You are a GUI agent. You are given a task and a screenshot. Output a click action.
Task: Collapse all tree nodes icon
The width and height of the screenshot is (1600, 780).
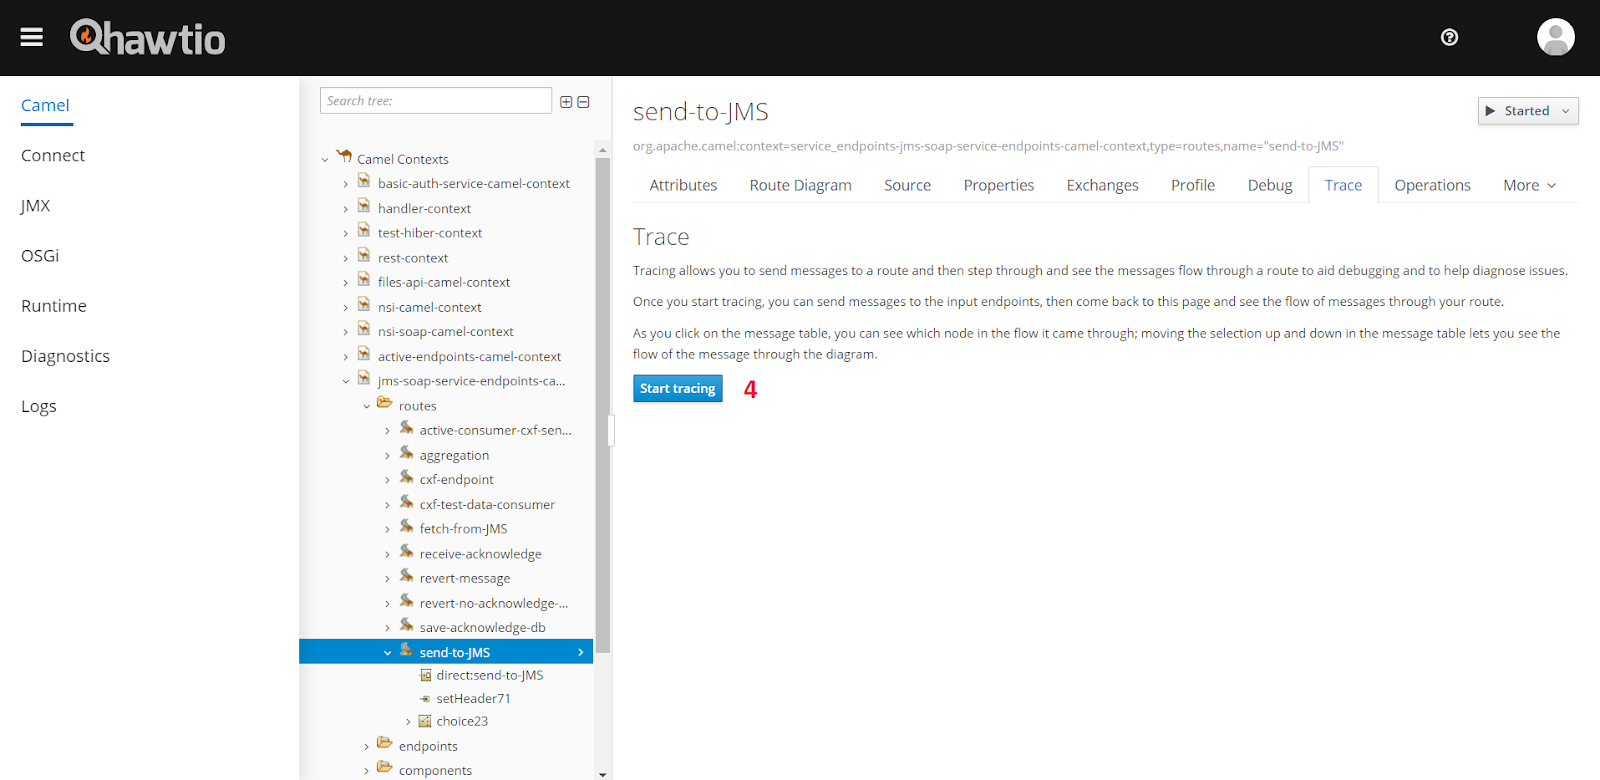click(x=583, y=102)
